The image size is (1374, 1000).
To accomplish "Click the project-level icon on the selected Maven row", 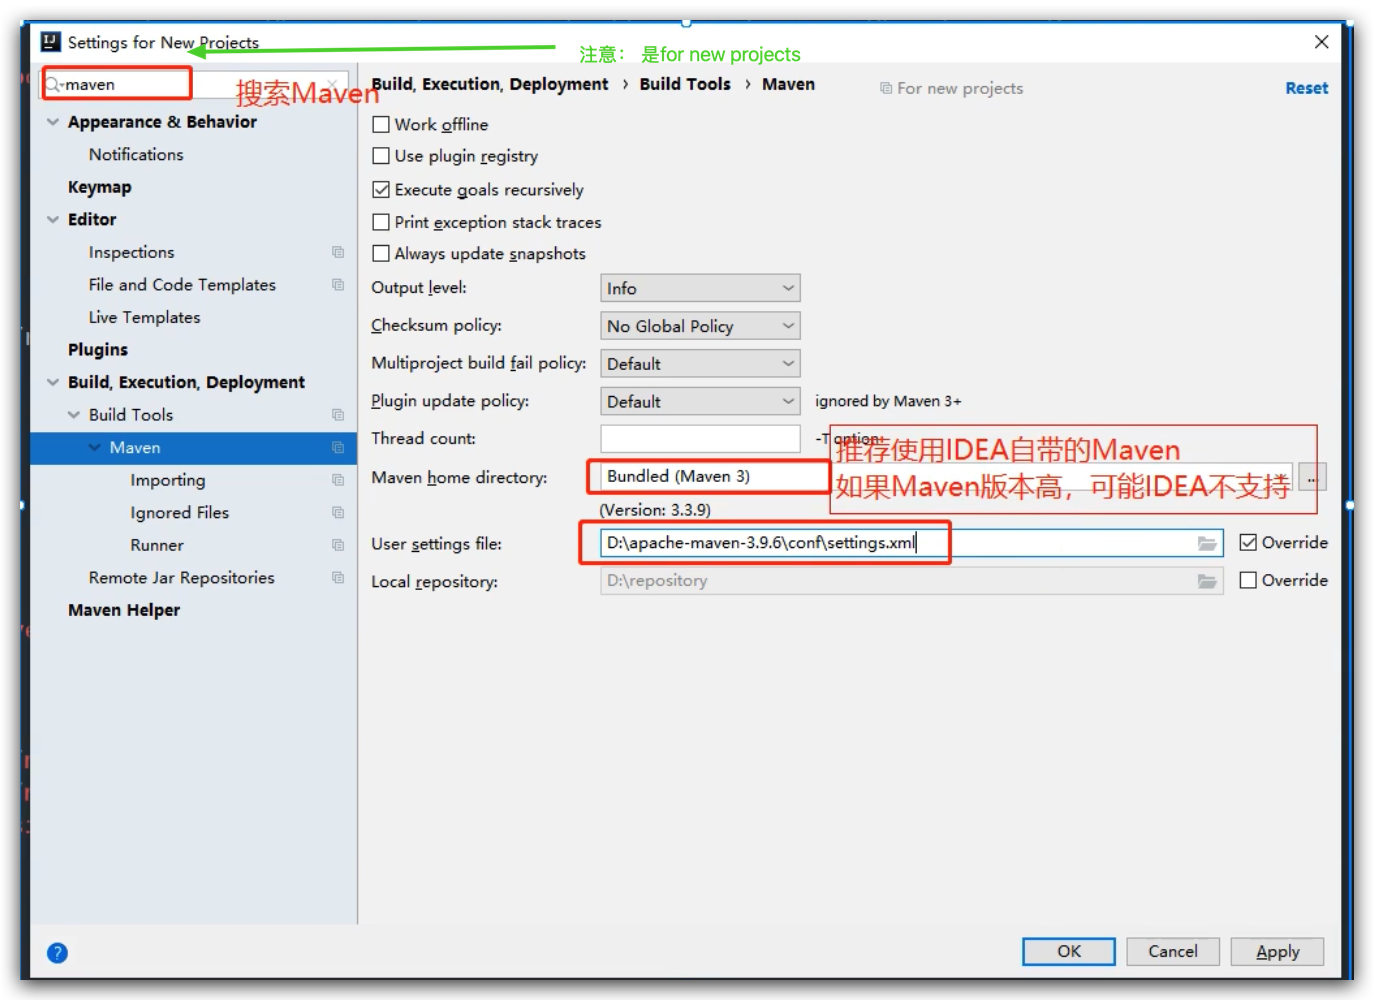I will click(338, 448).
